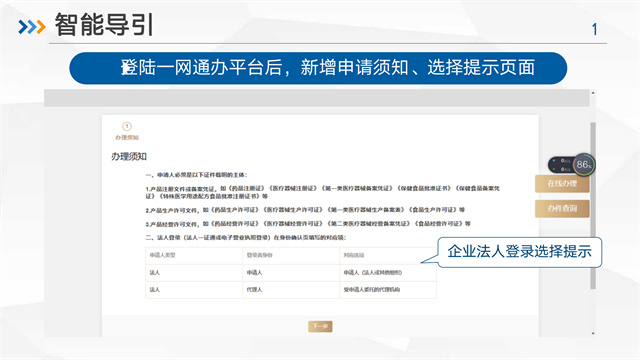Click the 下一步 button

(x=320, y=327)
